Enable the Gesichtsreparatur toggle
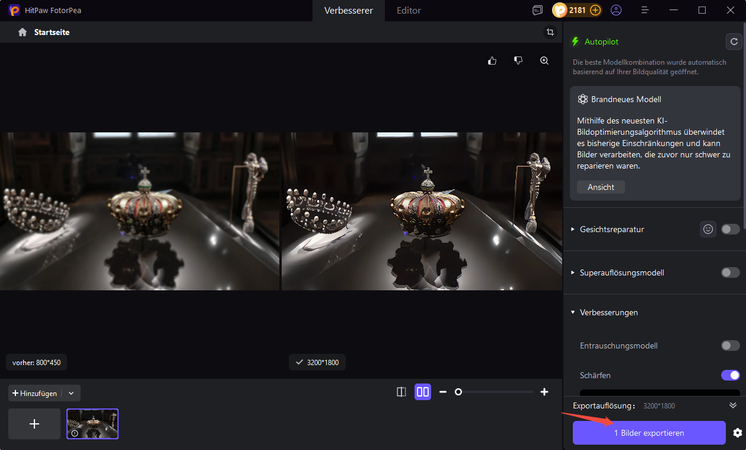Screen dimensions: 746x450 (730, 229)
